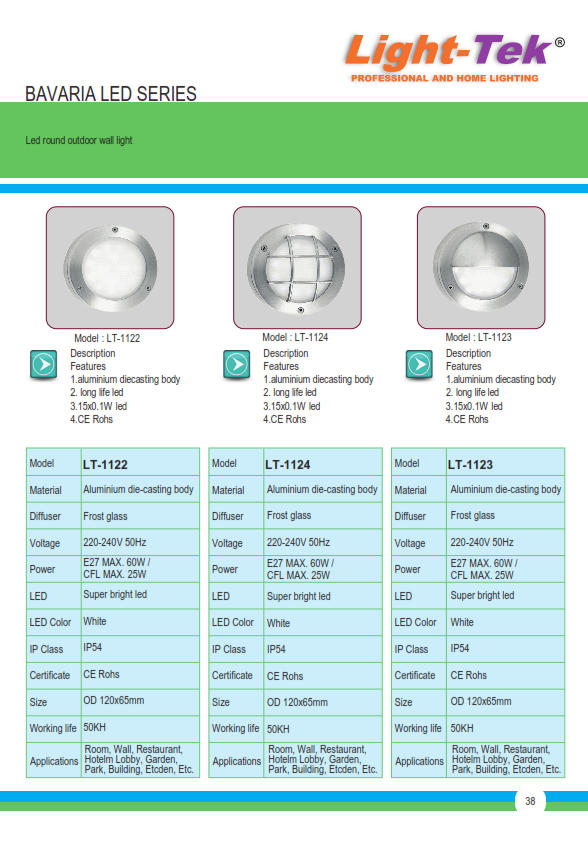Click '220-240V 50Hz' in LT-1123 table

482,542
